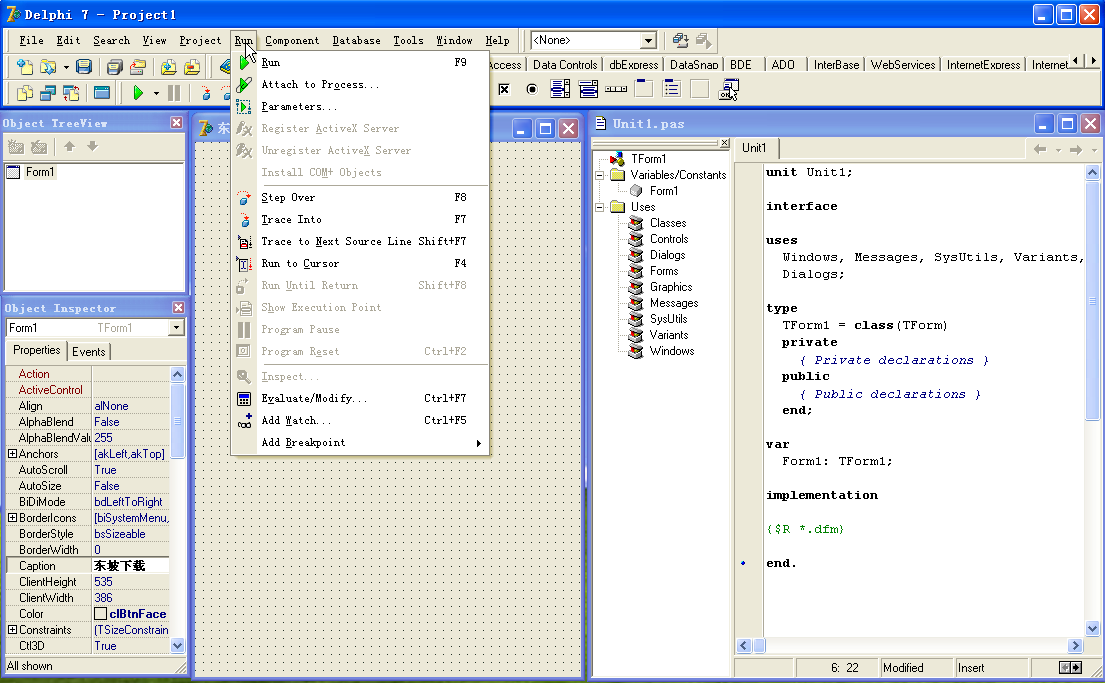Click the Toggle Form/Unit toolbar icon
The image size is (1105, 683).
pyautogui.click(x=71, y=92)
